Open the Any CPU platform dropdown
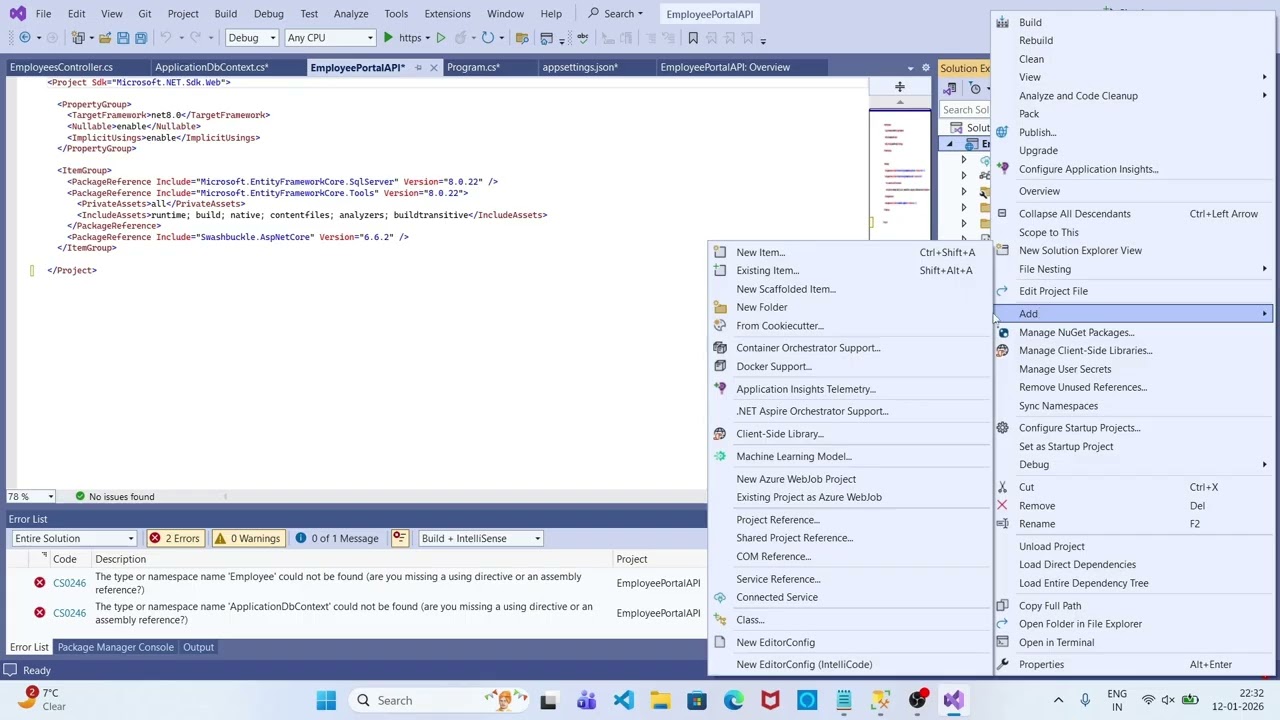 coord(330,38)
